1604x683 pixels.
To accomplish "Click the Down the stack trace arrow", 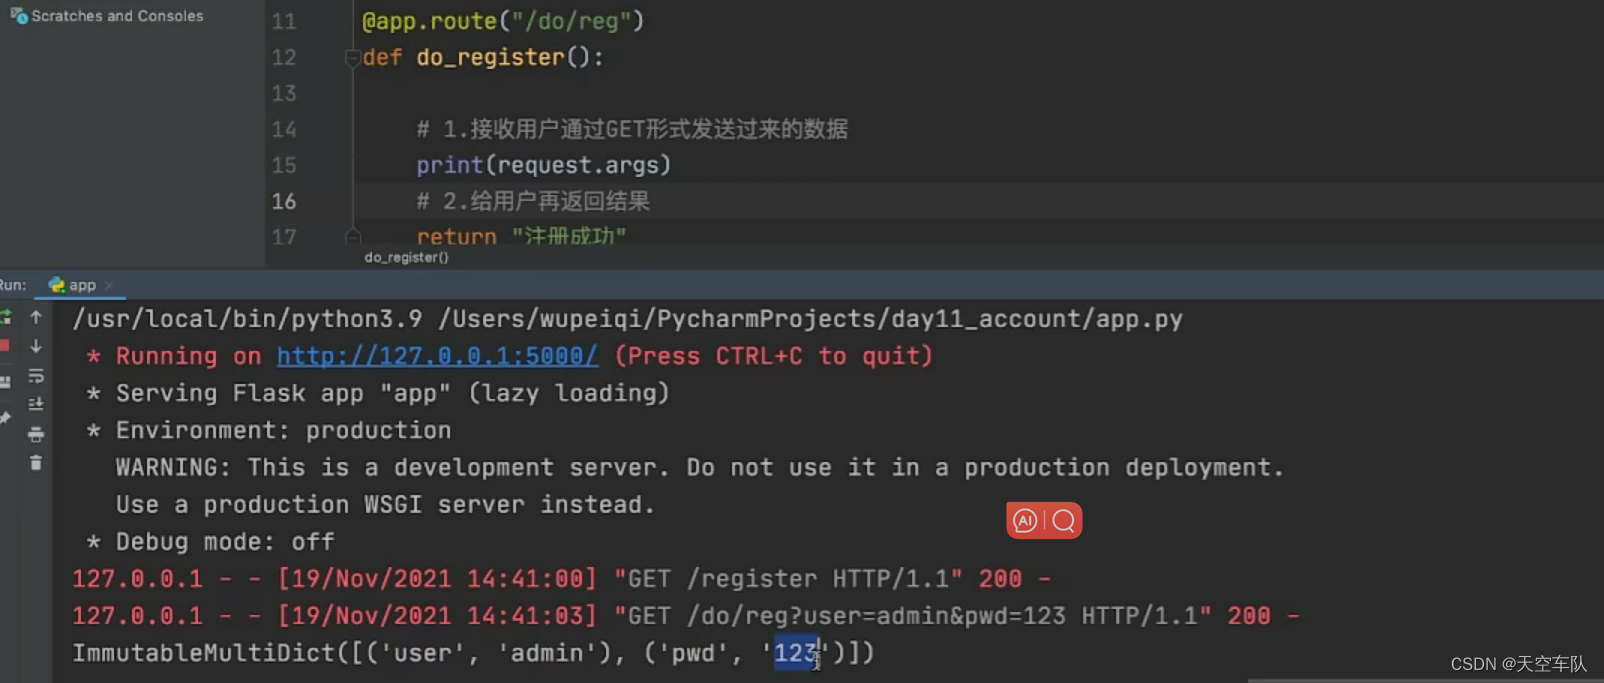I will [x=36, y=346].
